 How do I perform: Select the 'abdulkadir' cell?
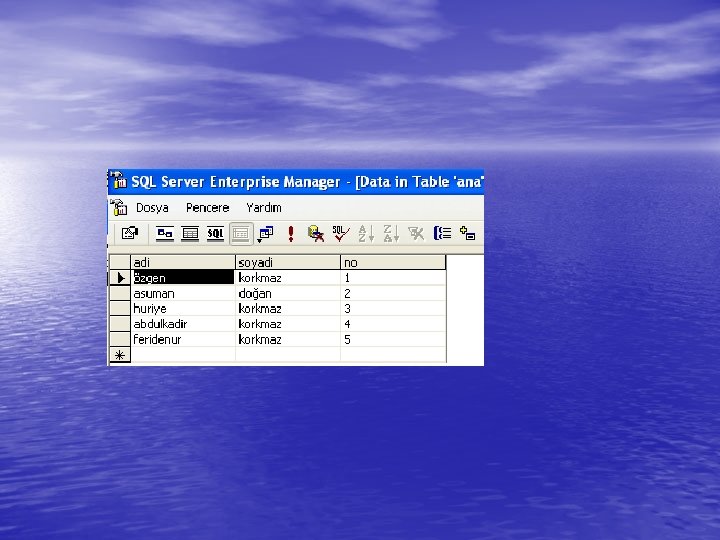[183, 324]
